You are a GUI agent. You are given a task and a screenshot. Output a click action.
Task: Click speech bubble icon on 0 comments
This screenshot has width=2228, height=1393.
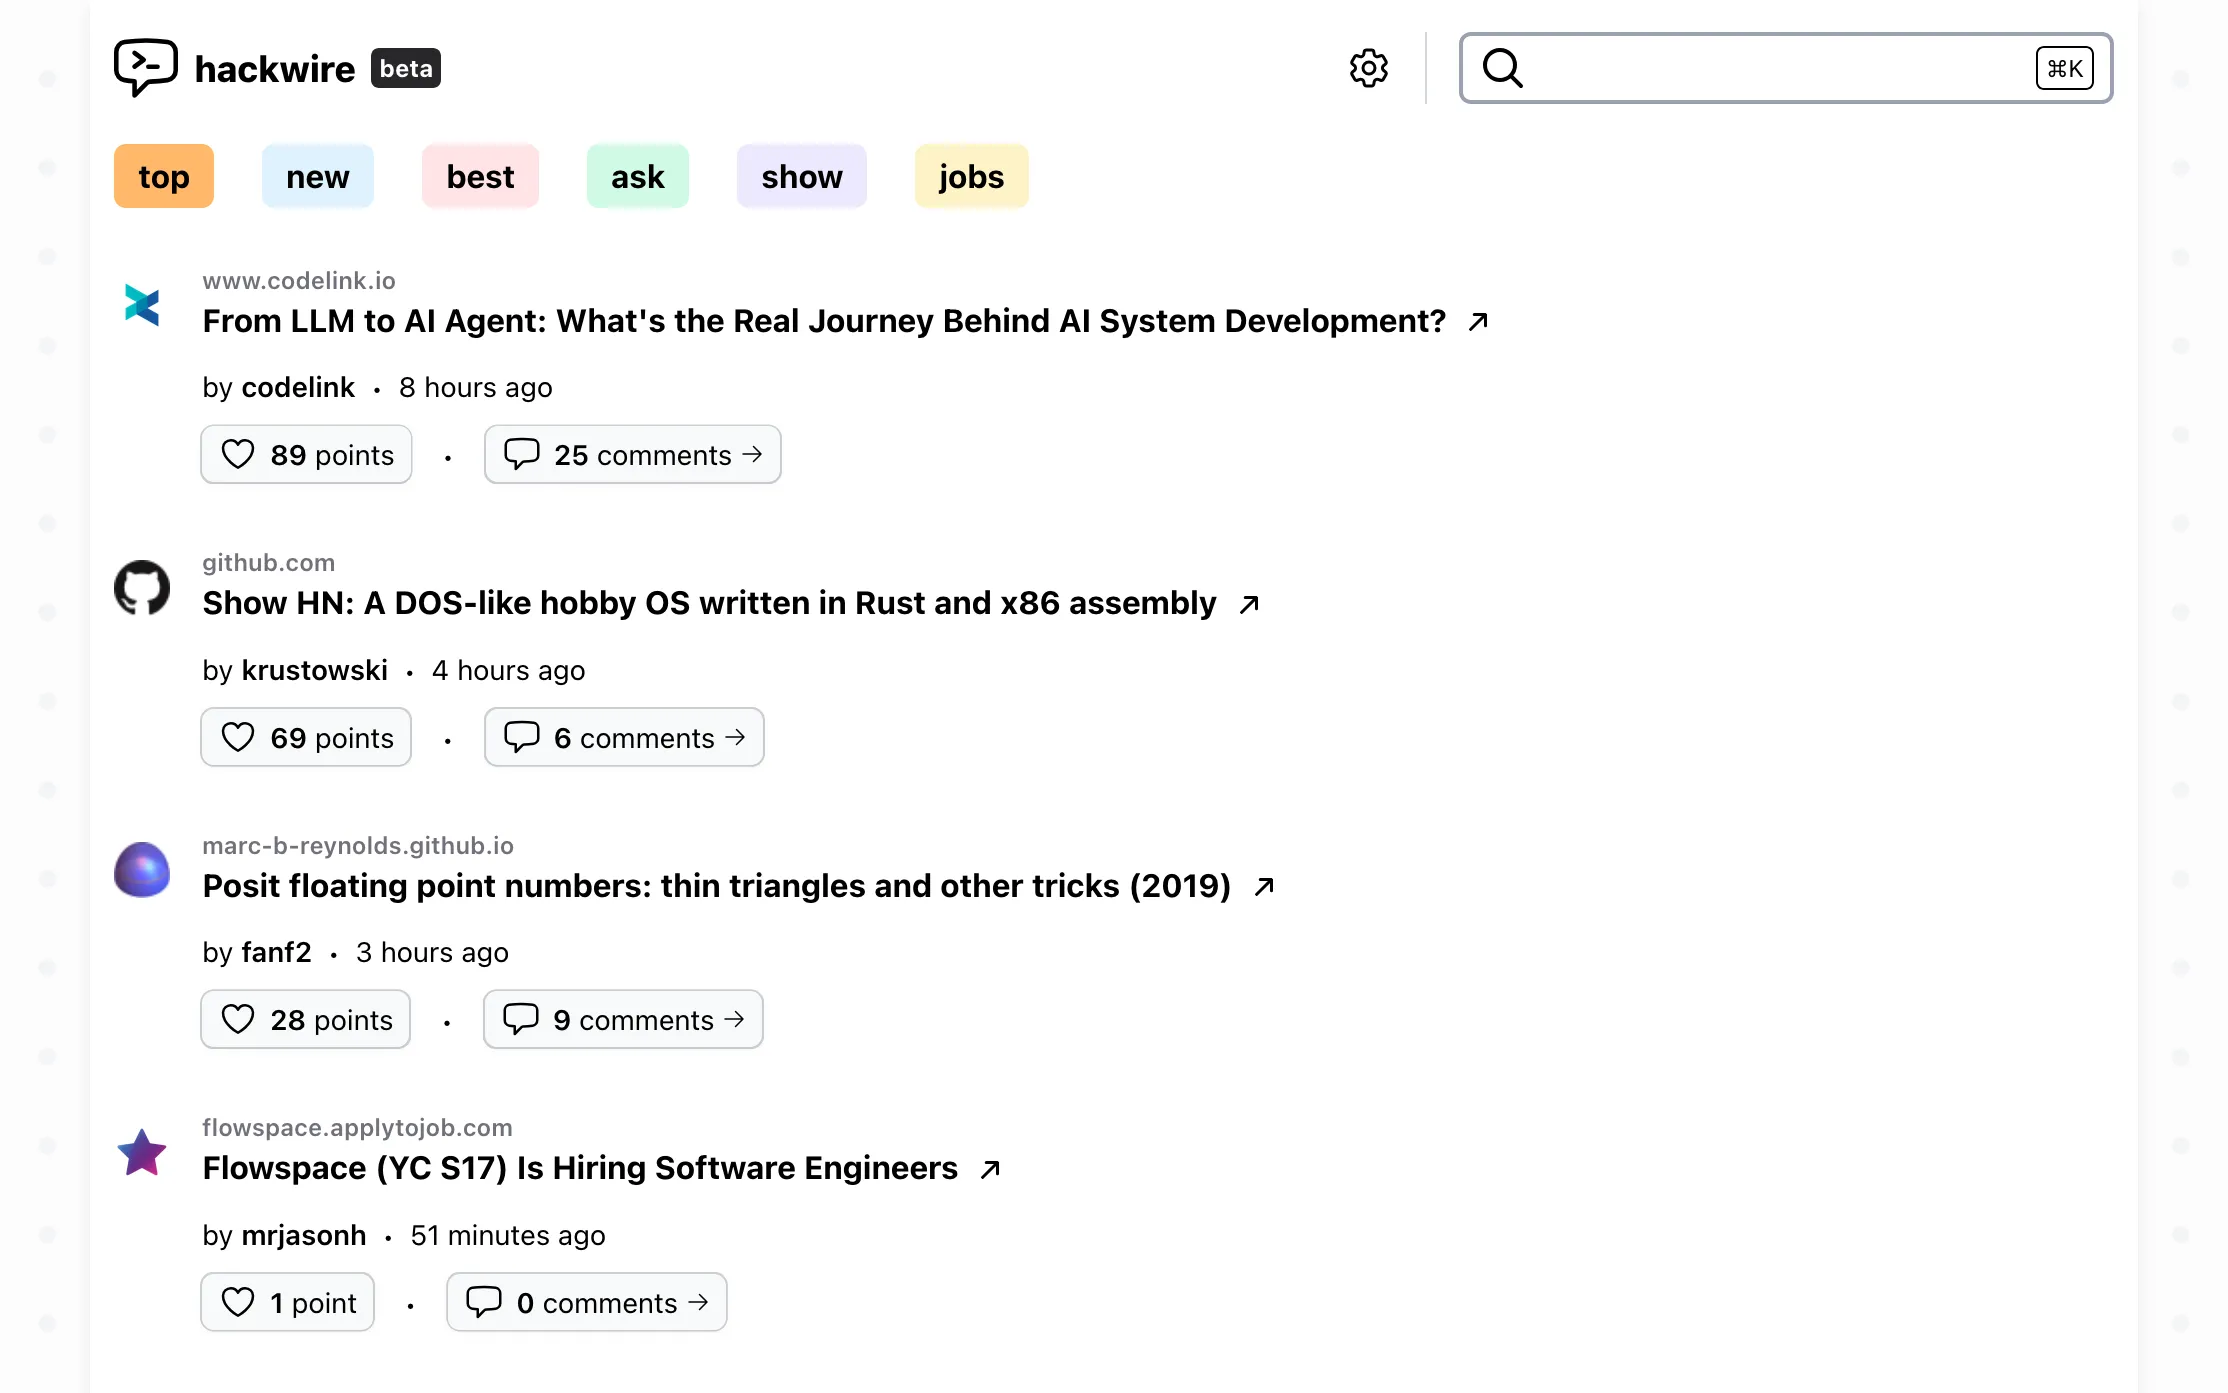pyautogui.click(x=484, y=1302)
